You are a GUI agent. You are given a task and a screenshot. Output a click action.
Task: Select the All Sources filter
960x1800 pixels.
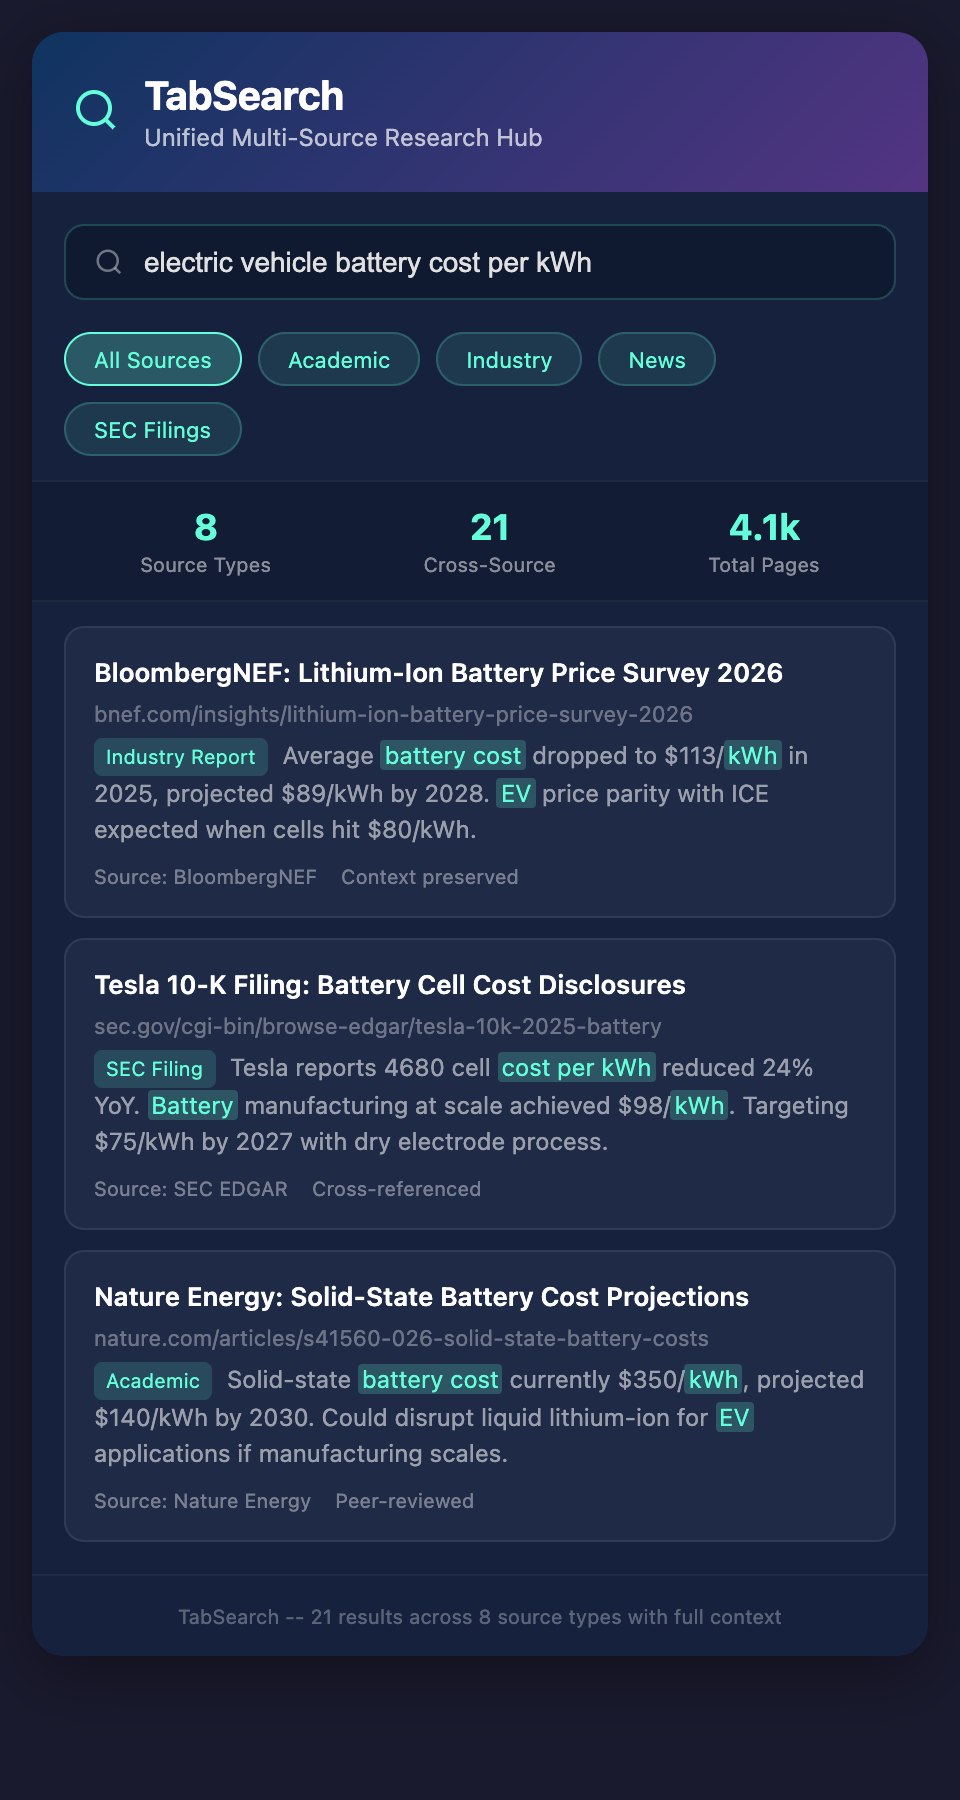(x=153, y=359)
